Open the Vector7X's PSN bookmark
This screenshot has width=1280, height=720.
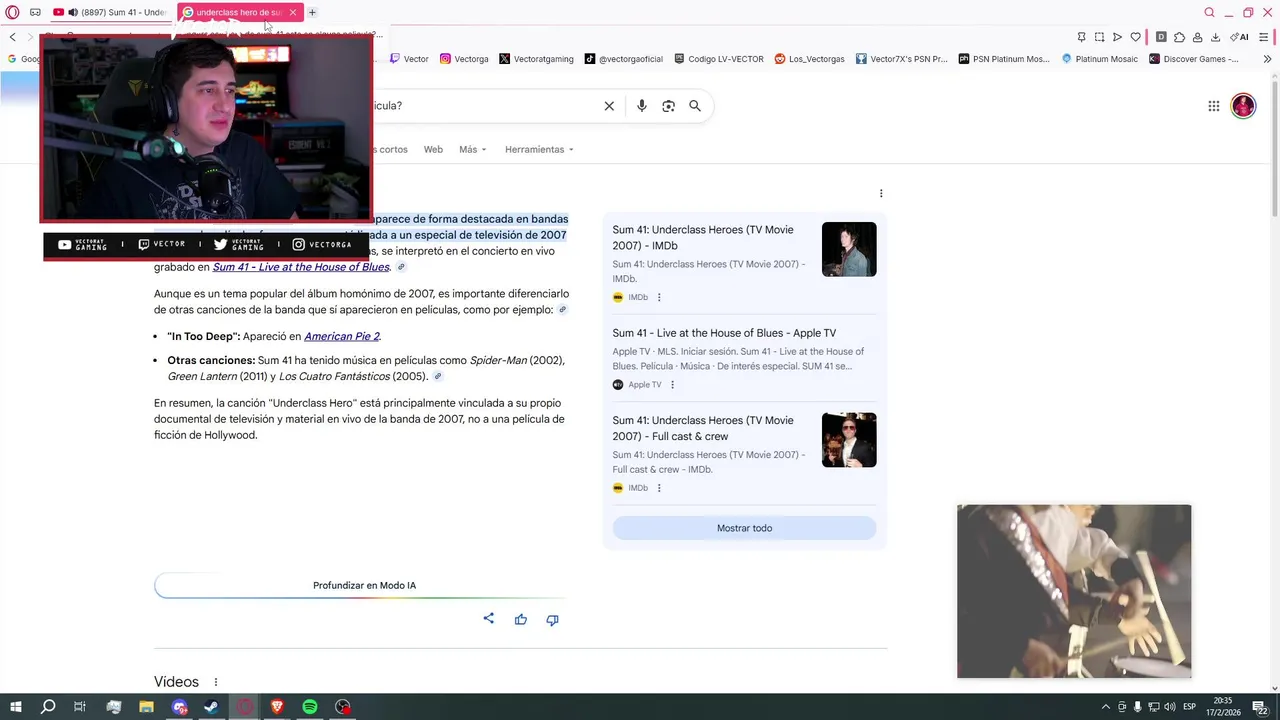coord(901,59)
